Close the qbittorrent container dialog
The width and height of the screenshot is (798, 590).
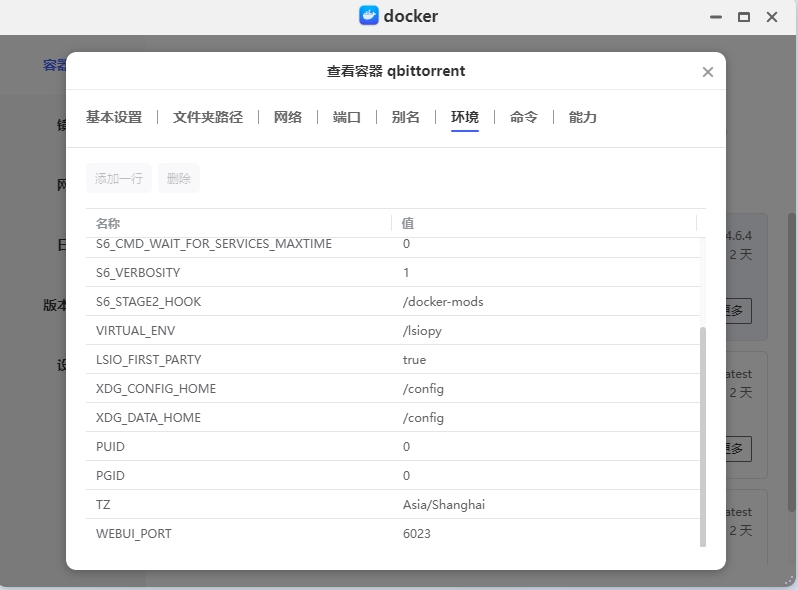707,72
